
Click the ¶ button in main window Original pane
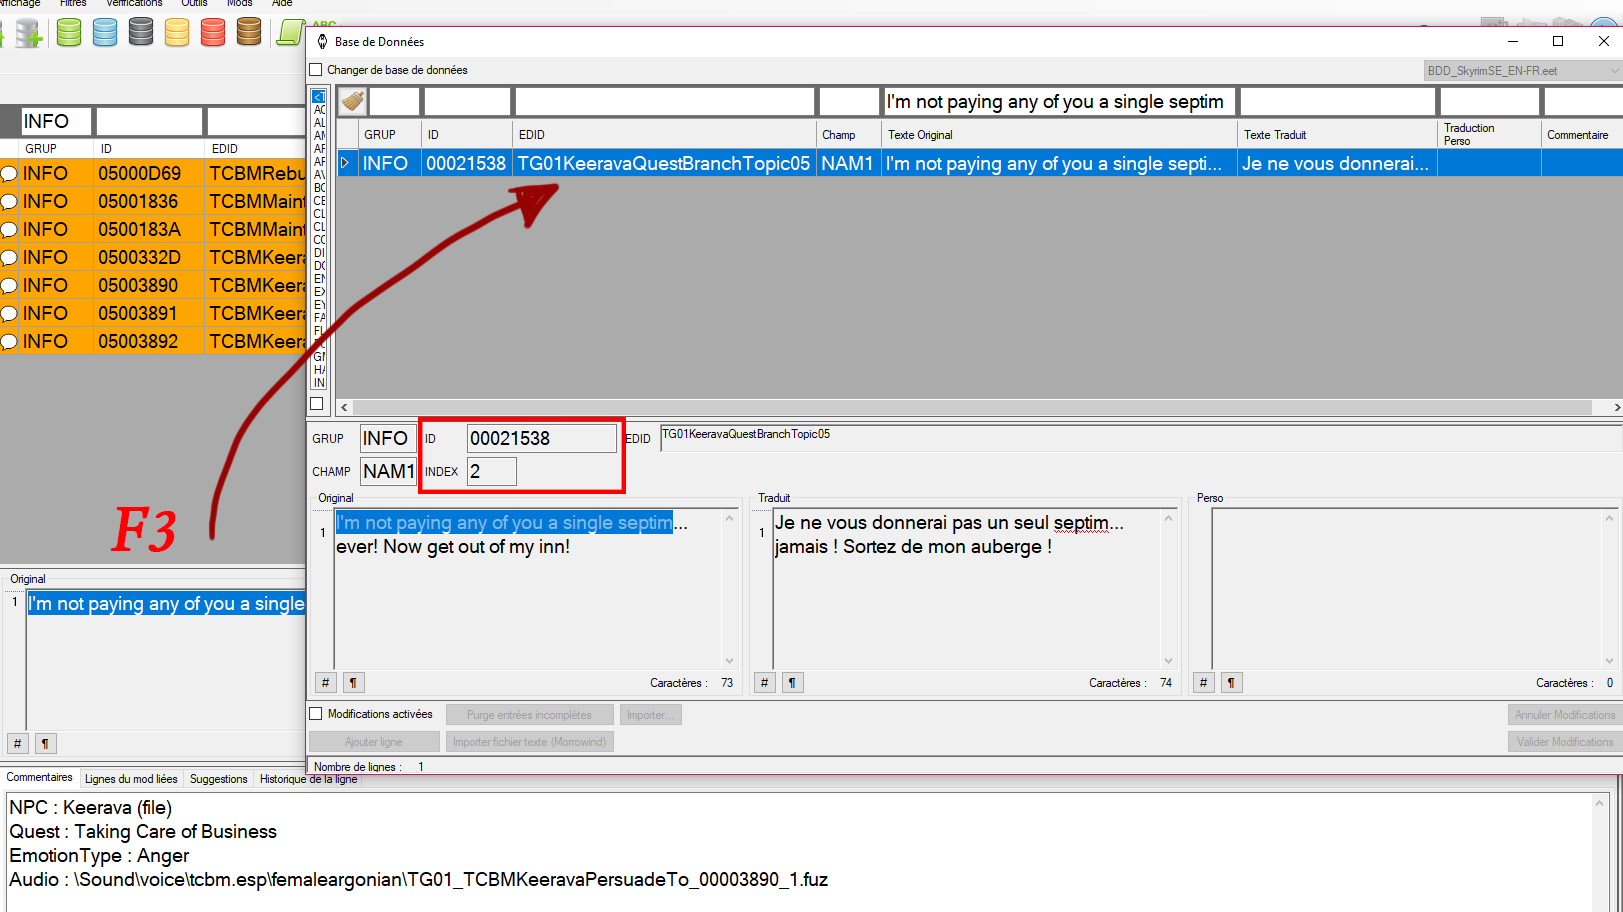click(45, 744)
